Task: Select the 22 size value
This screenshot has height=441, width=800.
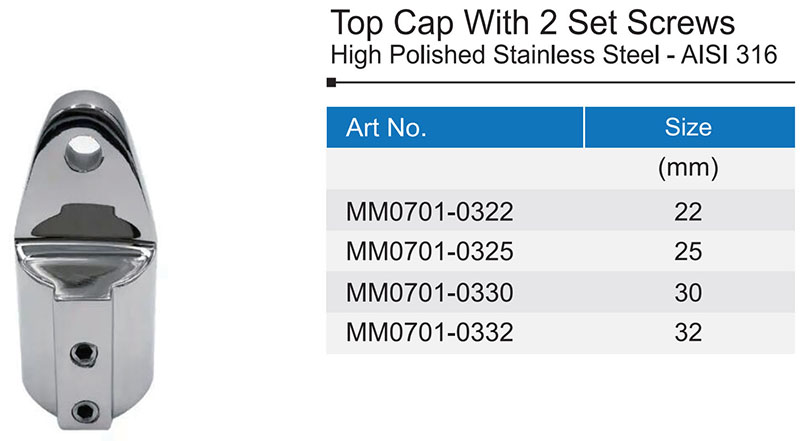Action: point(688,212)
